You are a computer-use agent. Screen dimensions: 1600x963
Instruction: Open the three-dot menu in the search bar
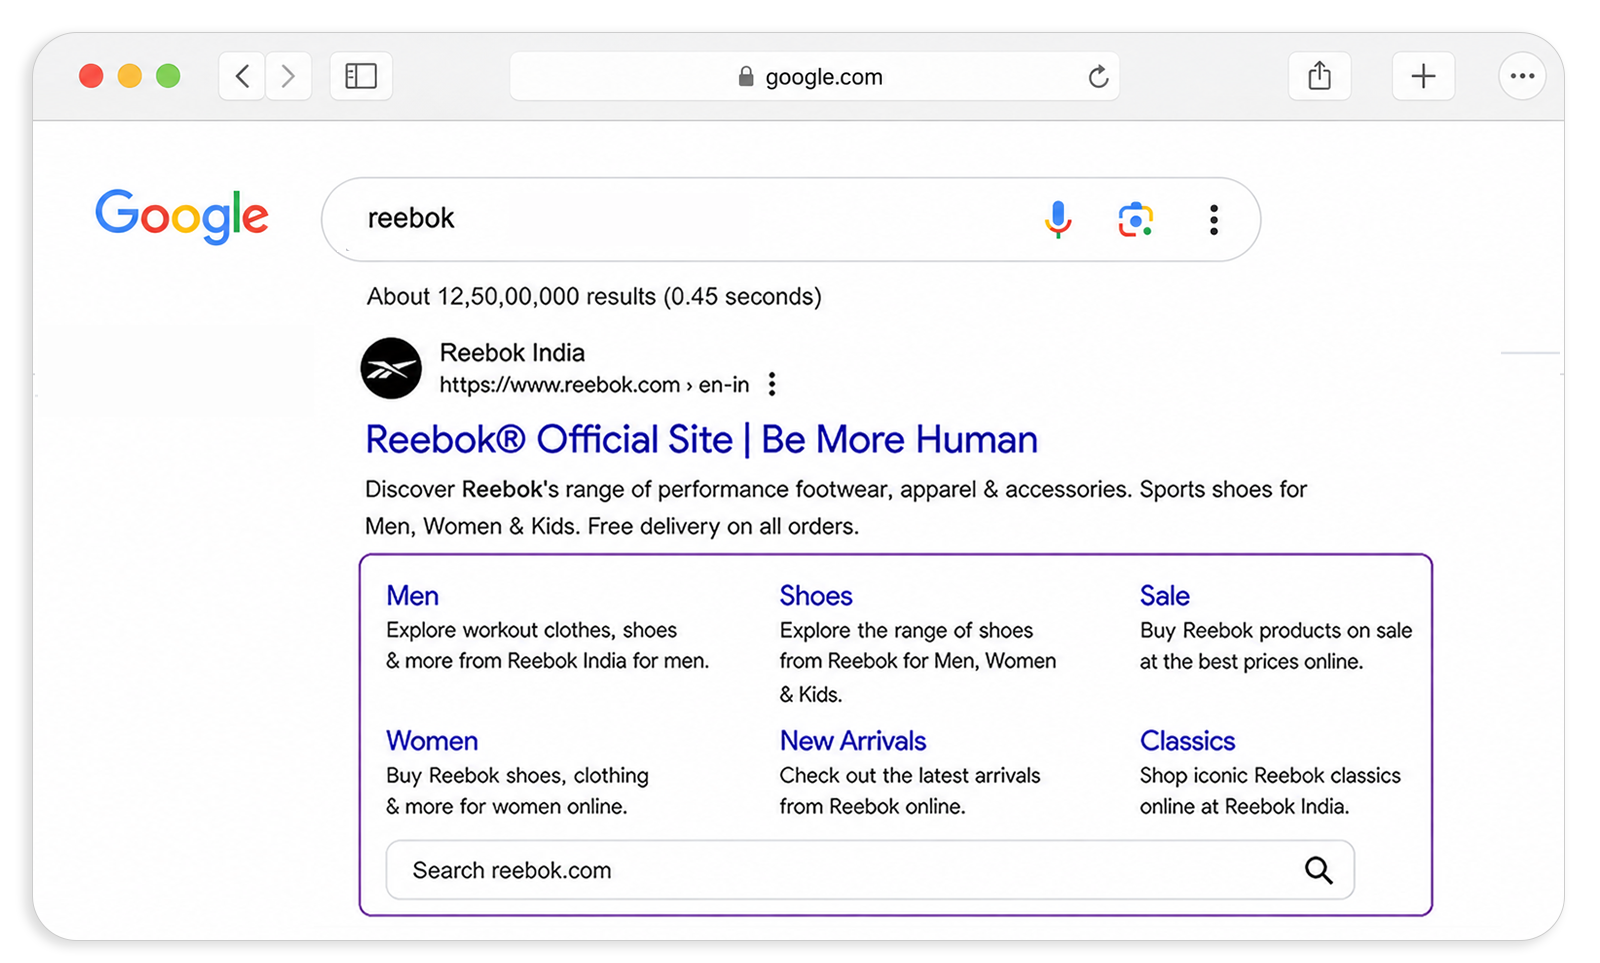(x=1213, y=219)
